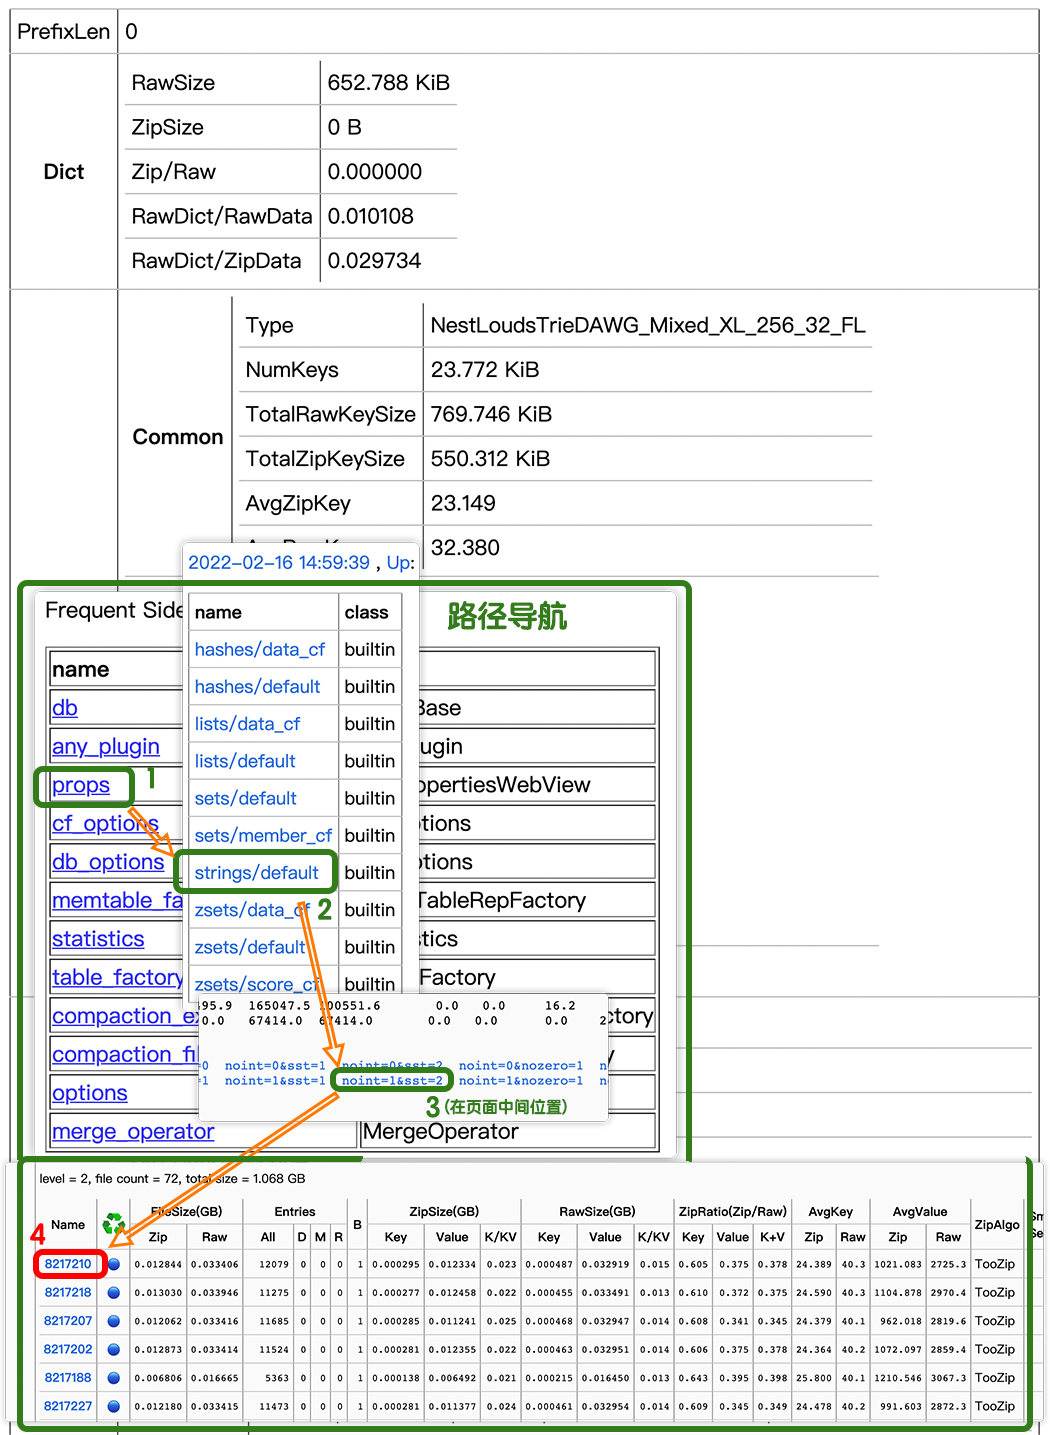Viewport: 1050px width, 1435px height.
Task: Open the hashes/default link
Action: click(x=257, y=687)
